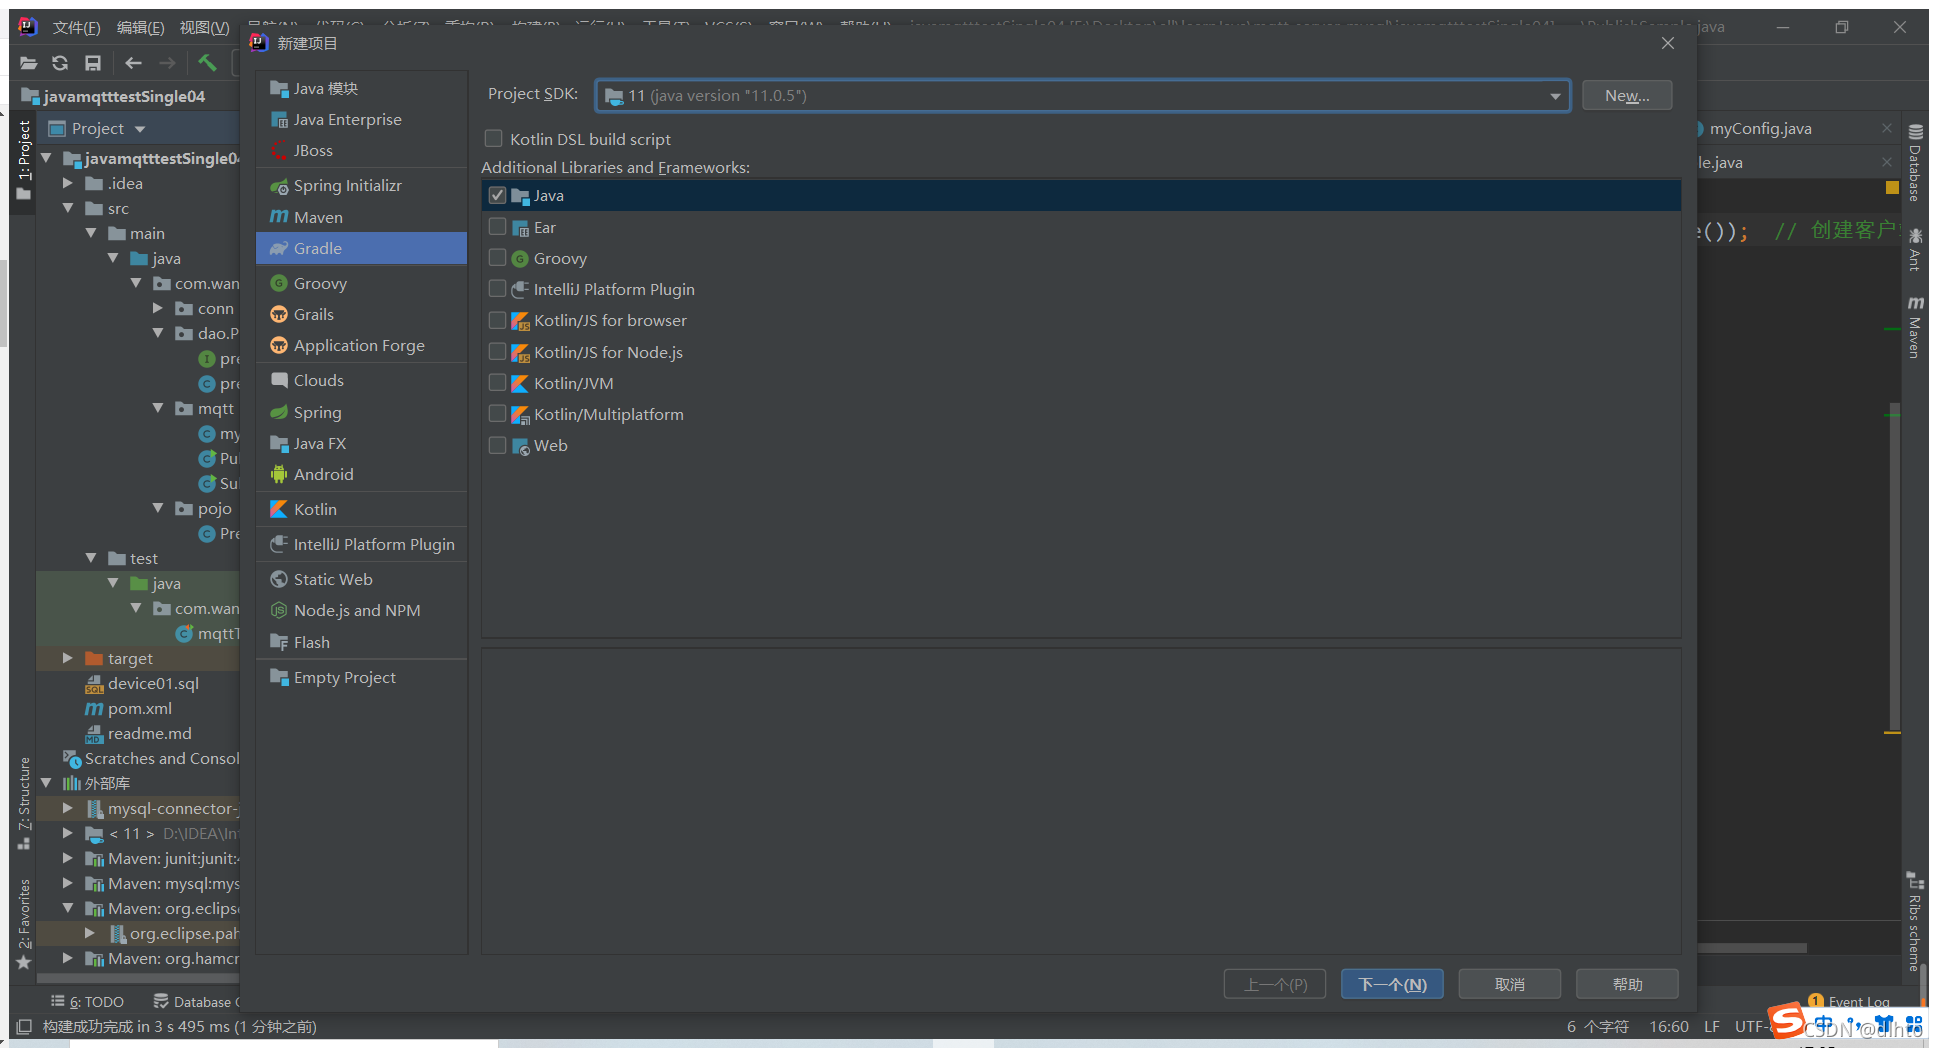Expand the target folder
Image resolution: width=1938 pixels, height=1048 pixels.
[68, 658]
